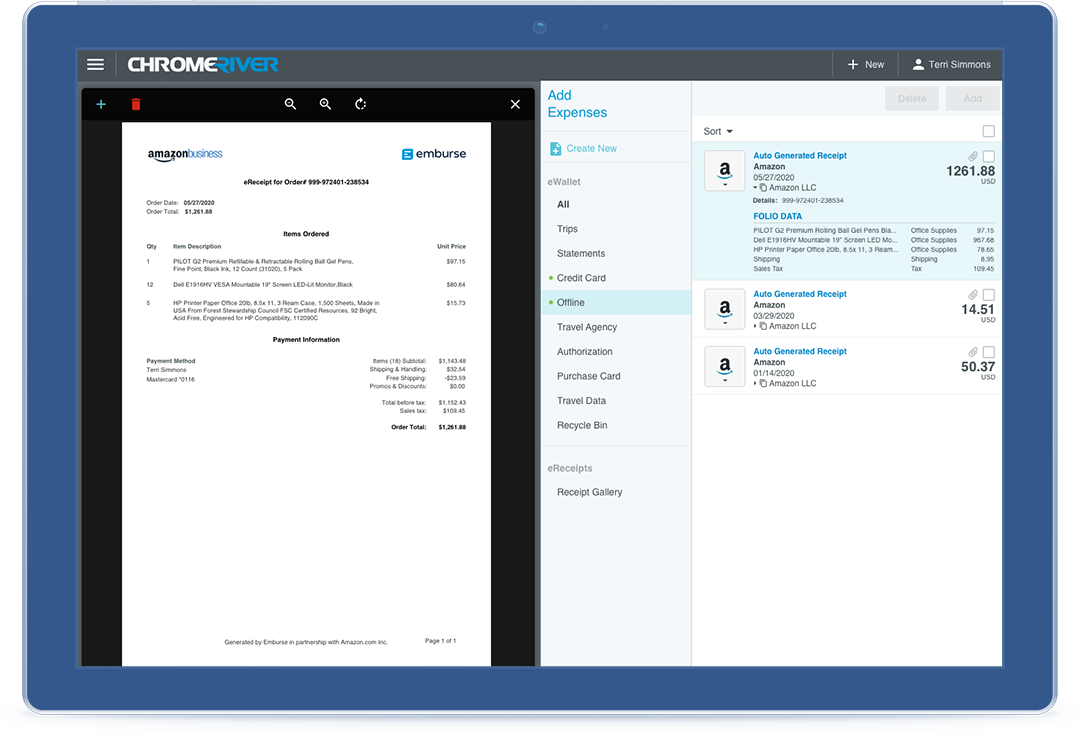The image size is (1080, 734).
Task: Click the blue plus icon in receipt viewer
Action: tap(101, 104)
